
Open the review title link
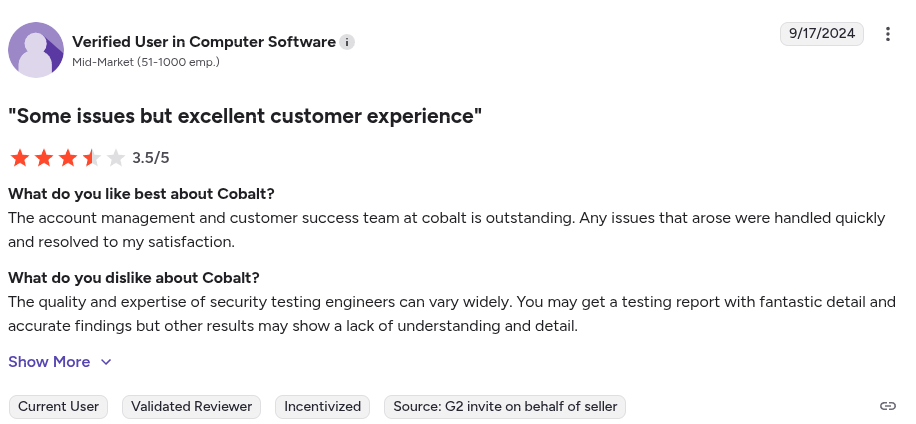point(245,116)
